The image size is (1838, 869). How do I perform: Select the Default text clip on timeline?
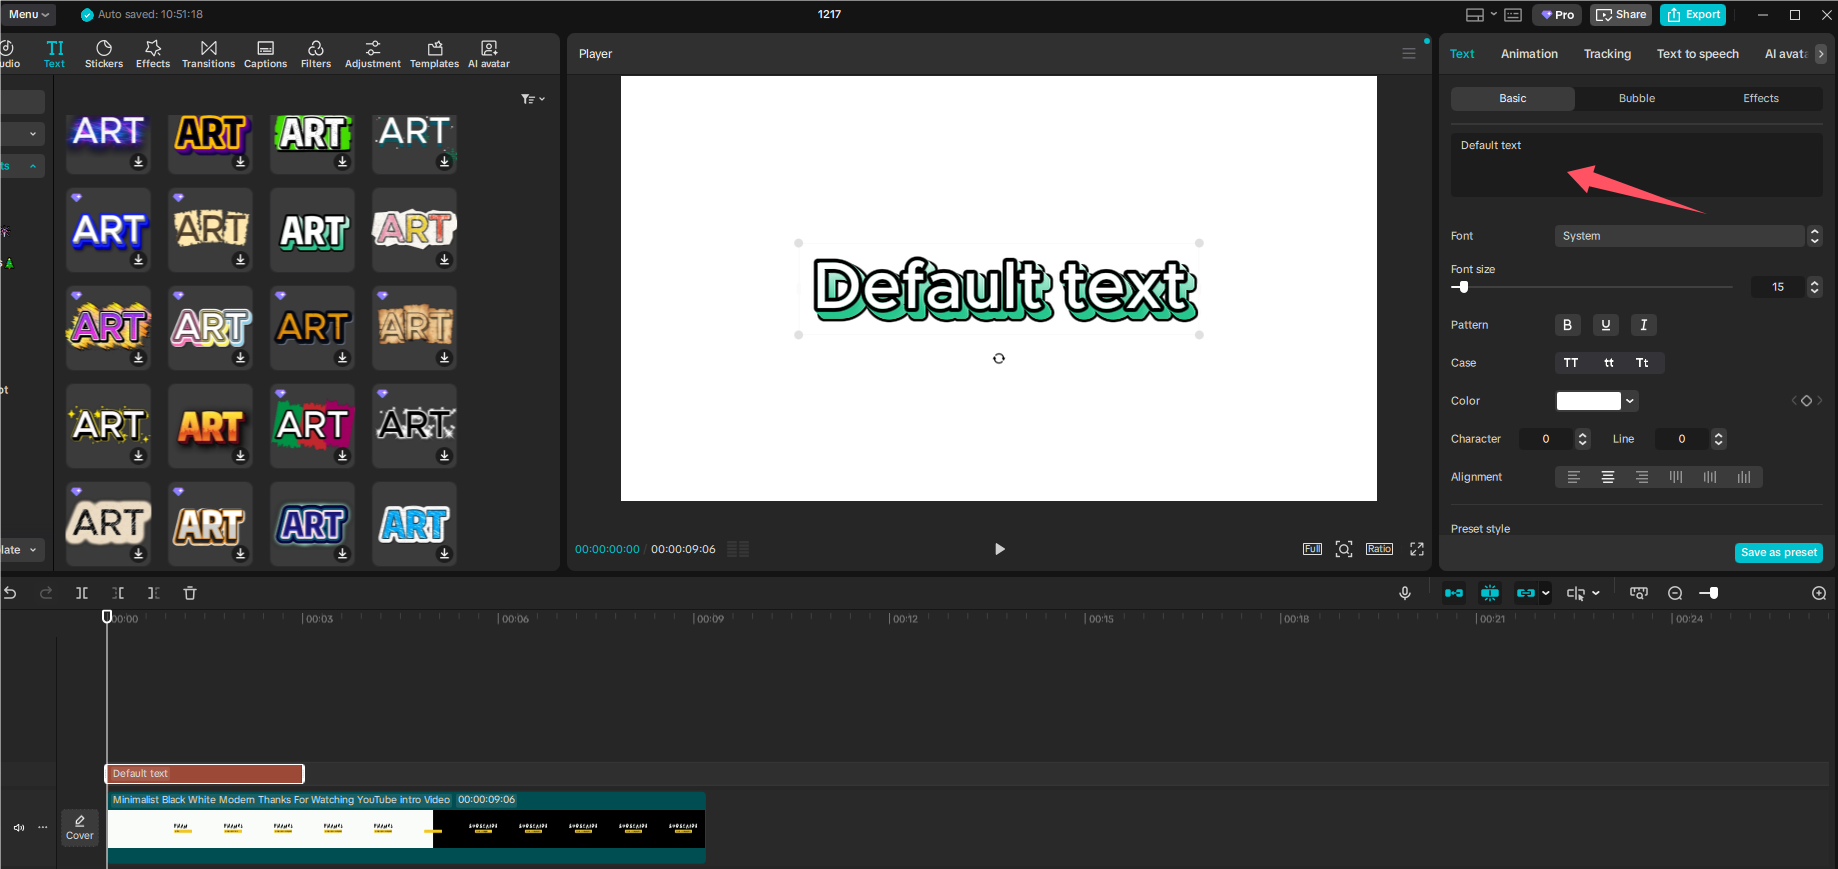204,773
